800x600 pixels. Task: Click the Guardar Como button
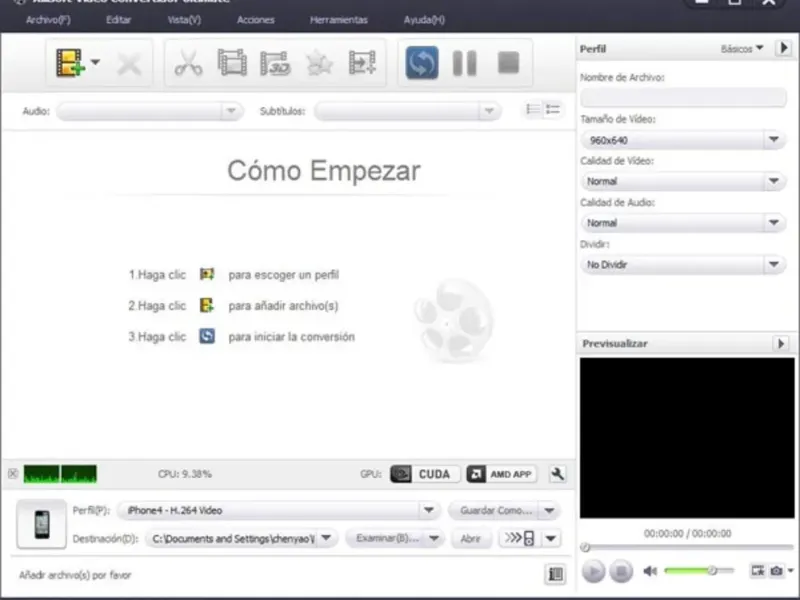pyautogui.click(x=494, y=510)
